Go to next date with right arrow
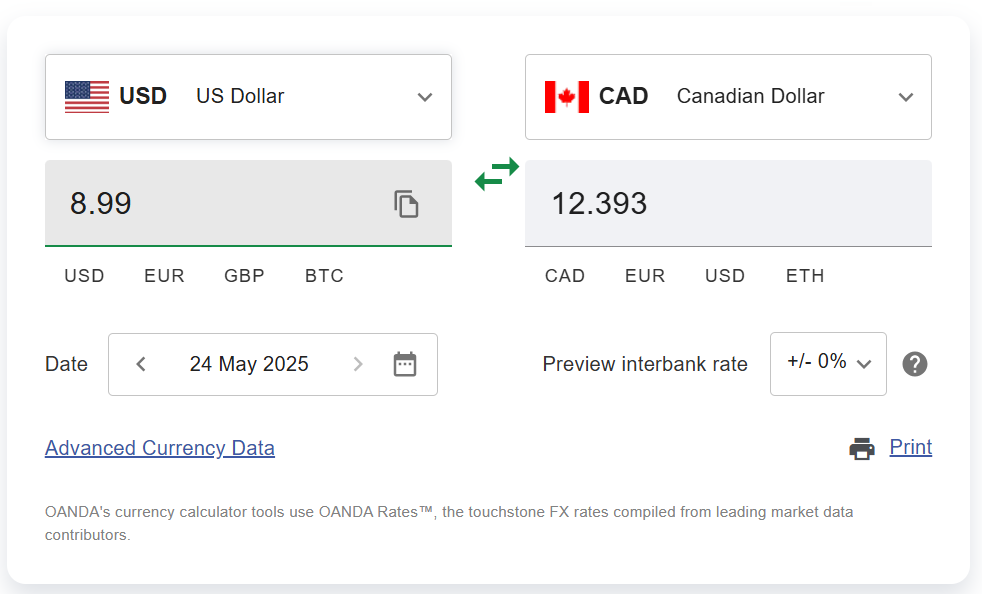This screenshot has width=982, height=594. click(x=358, y=364)
